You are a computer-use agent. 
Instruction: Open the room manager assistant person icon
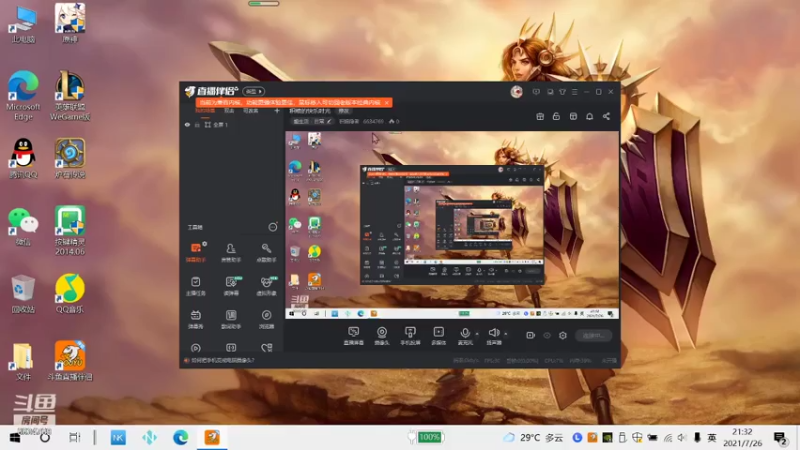click(231, 248)
